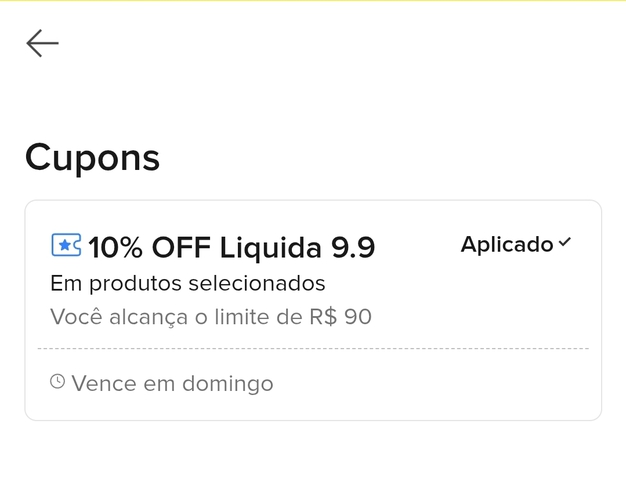Click the "Liquida 9.9" campaign name
The width and height of the screenshot is (626, 500).
pos(297,246)
